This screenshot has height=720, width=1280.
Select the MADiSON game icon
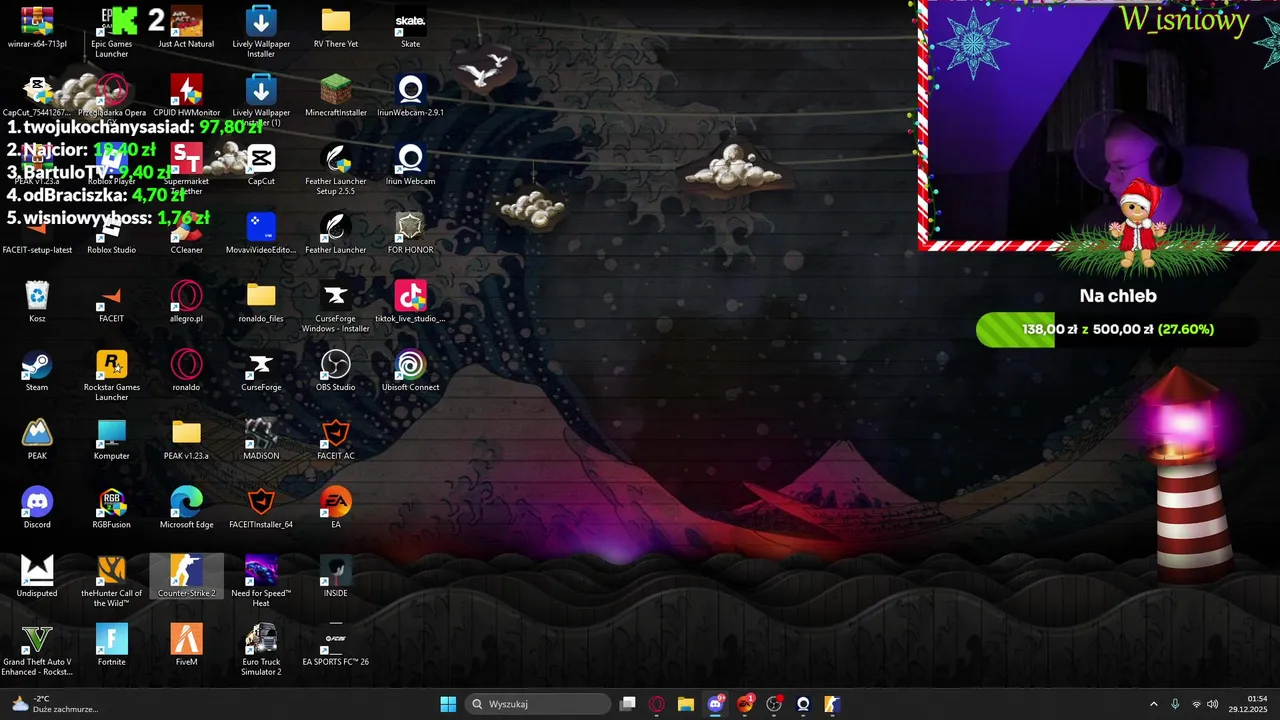(x=261, y=440)
